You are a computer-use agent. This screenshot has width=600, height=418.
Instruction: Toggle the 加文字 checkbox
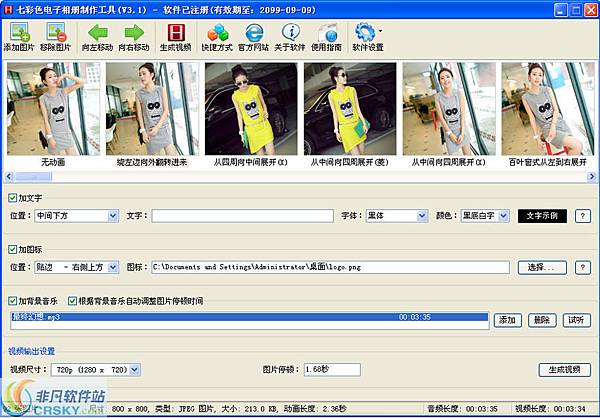tap(13, 198)
